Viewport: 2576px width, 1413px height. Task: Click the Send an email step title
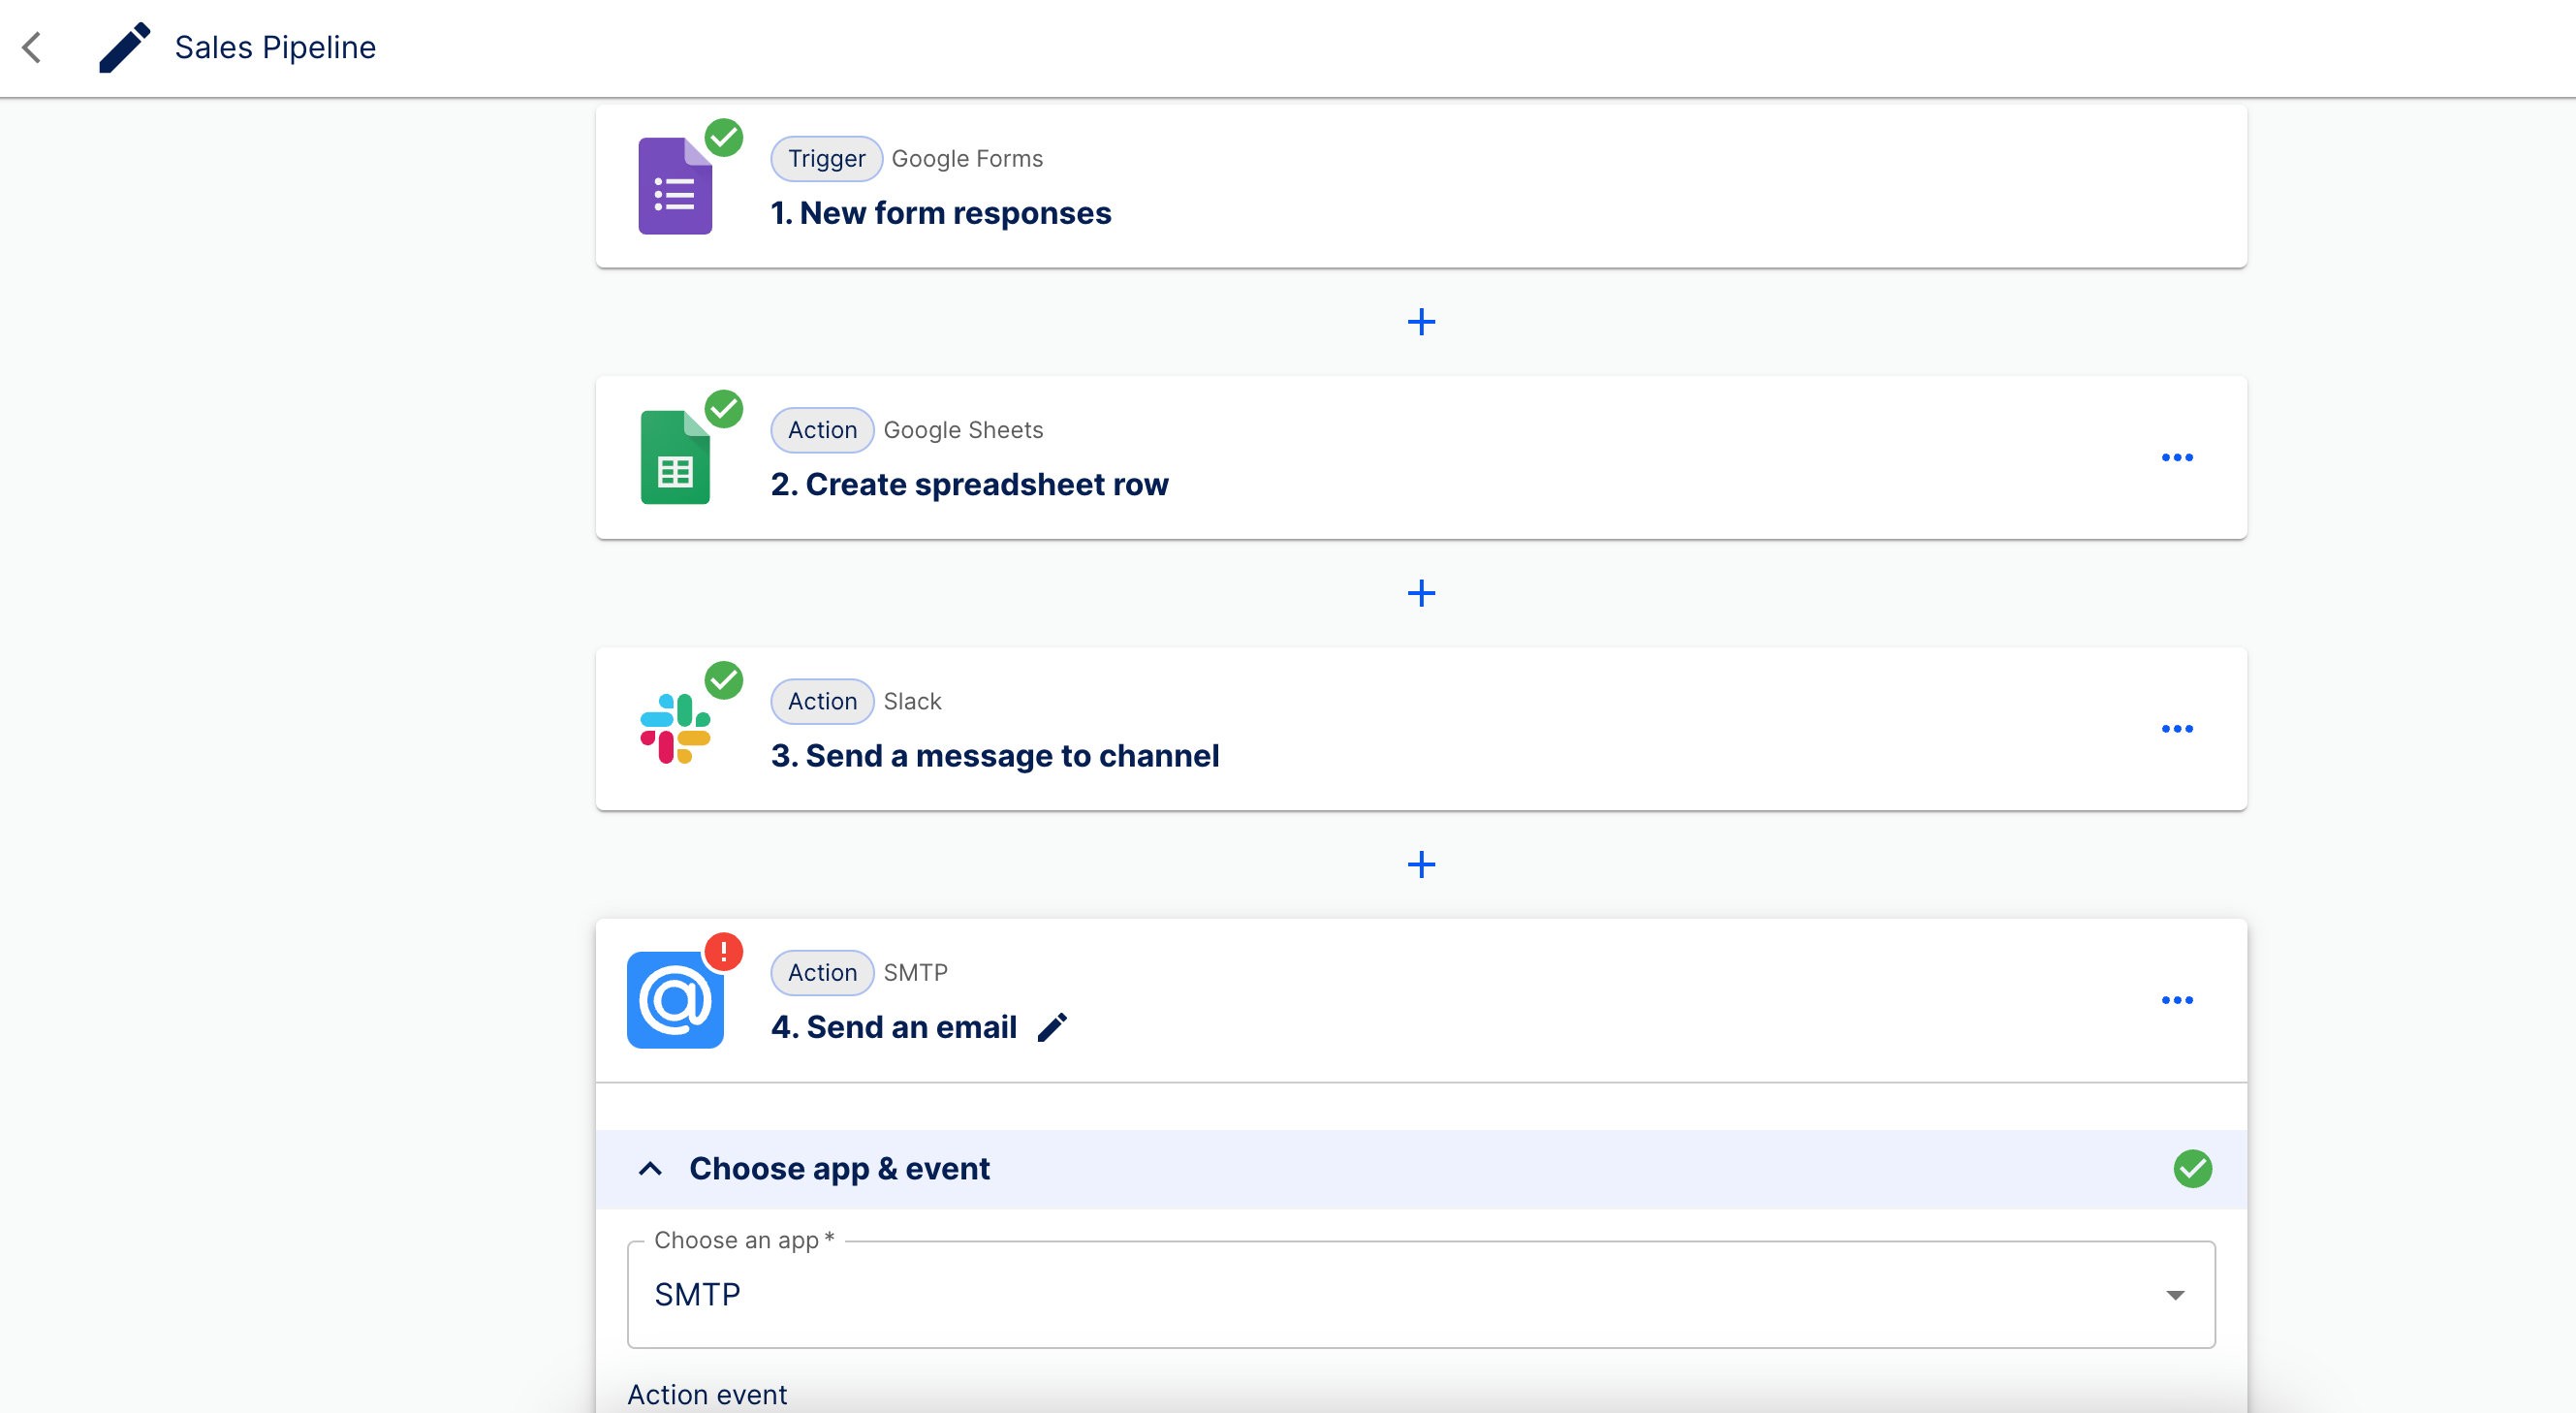pyautogui.click(x=893, y=1027)
